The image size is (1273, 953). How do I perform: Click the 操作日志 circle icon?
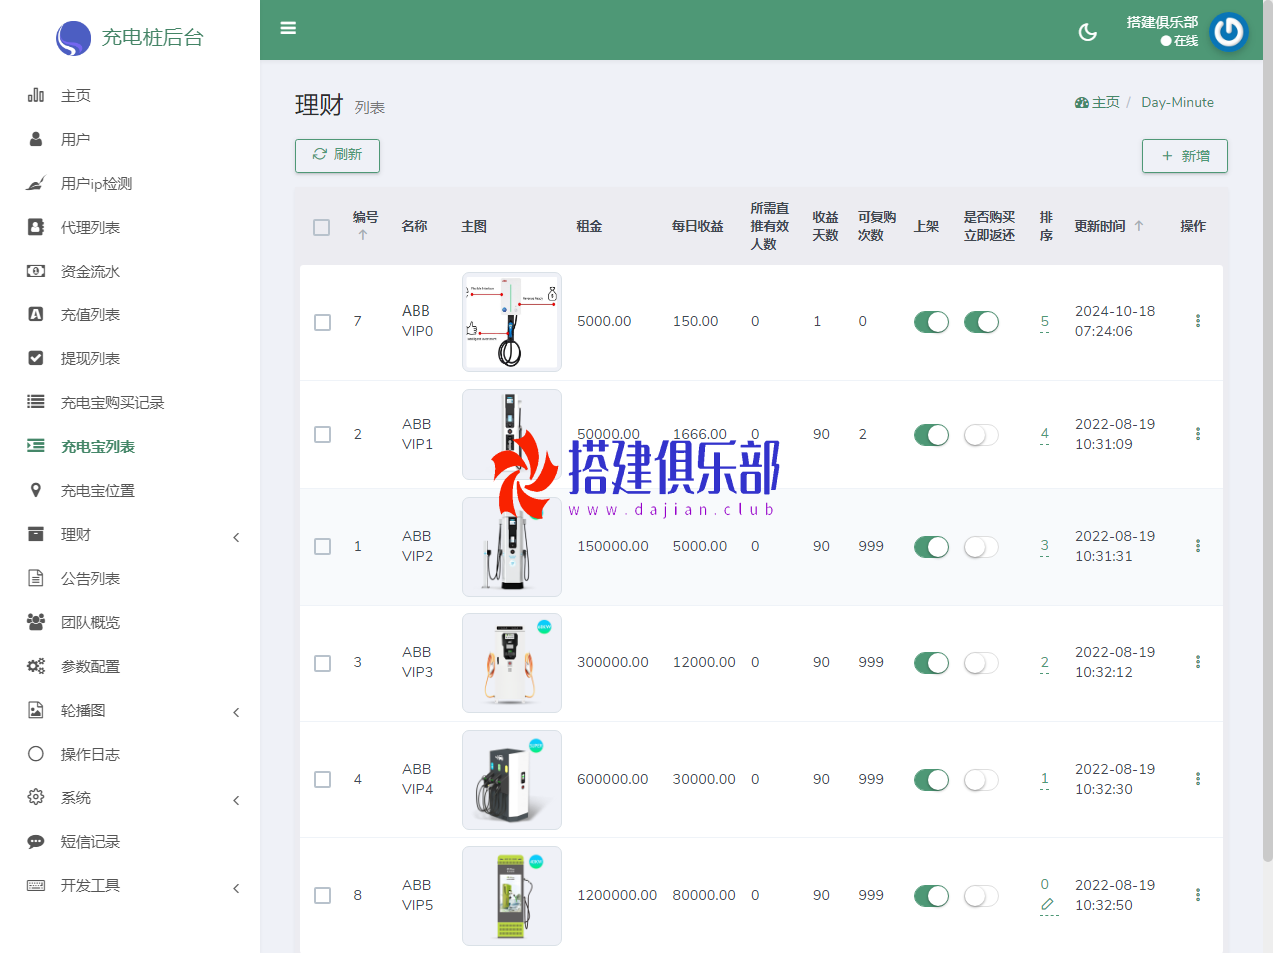[x=36, y=754]
